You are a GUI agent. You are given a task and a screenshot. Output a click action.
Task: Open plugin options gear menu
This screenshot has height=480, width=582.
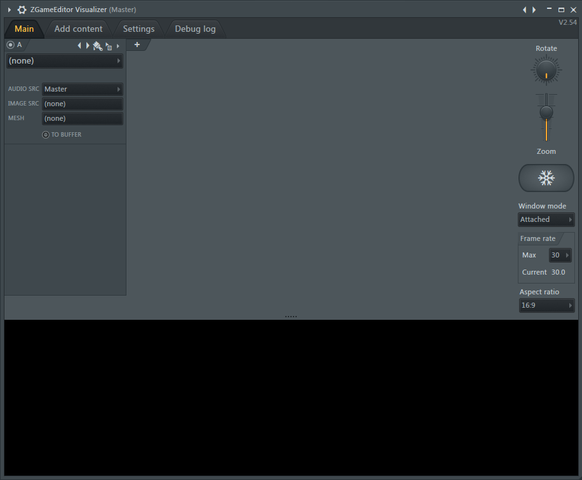pos(22,10)
